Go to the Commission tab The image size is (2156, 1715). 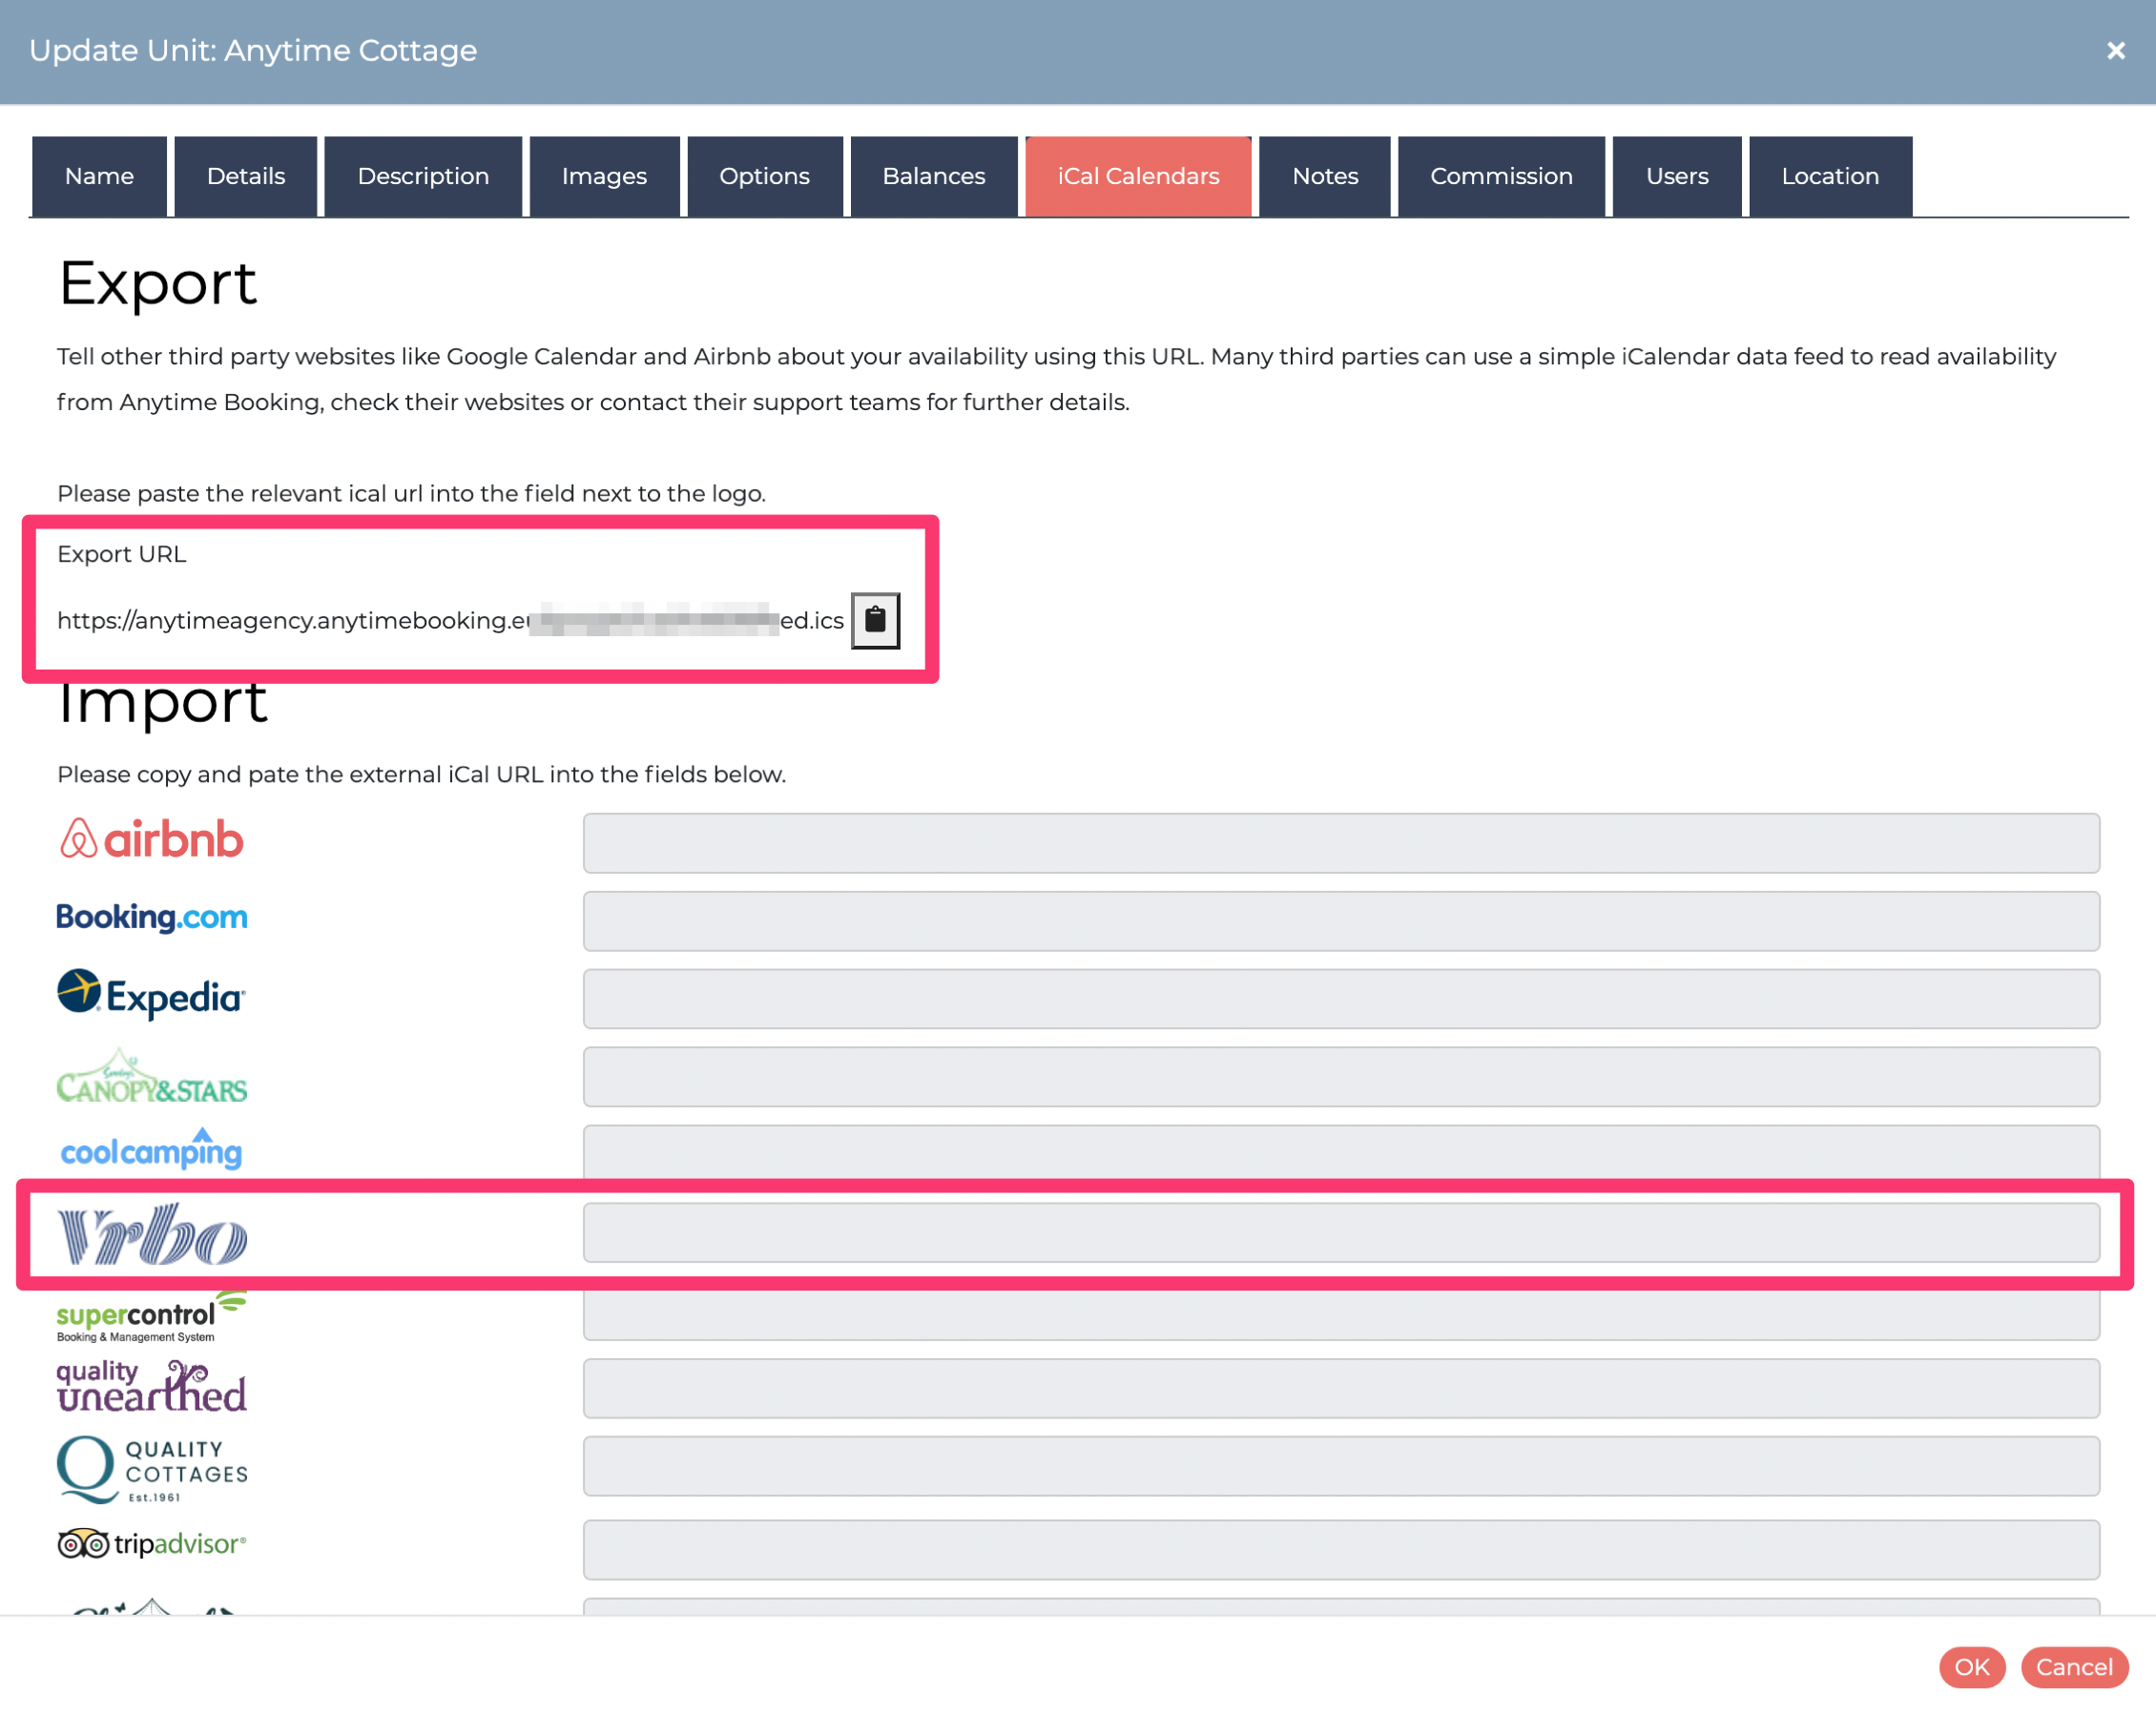1501,176
